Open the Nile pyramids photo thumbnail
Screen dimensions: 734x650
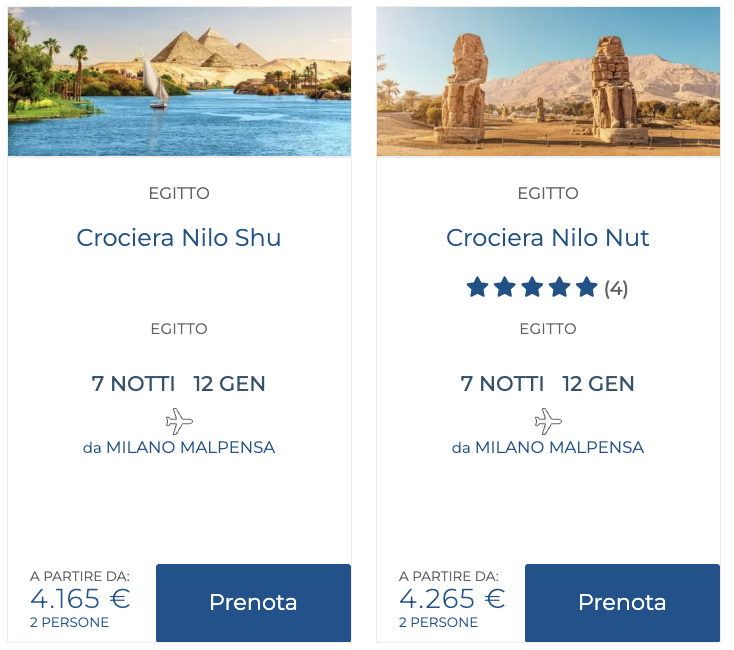tap(179, 82)
